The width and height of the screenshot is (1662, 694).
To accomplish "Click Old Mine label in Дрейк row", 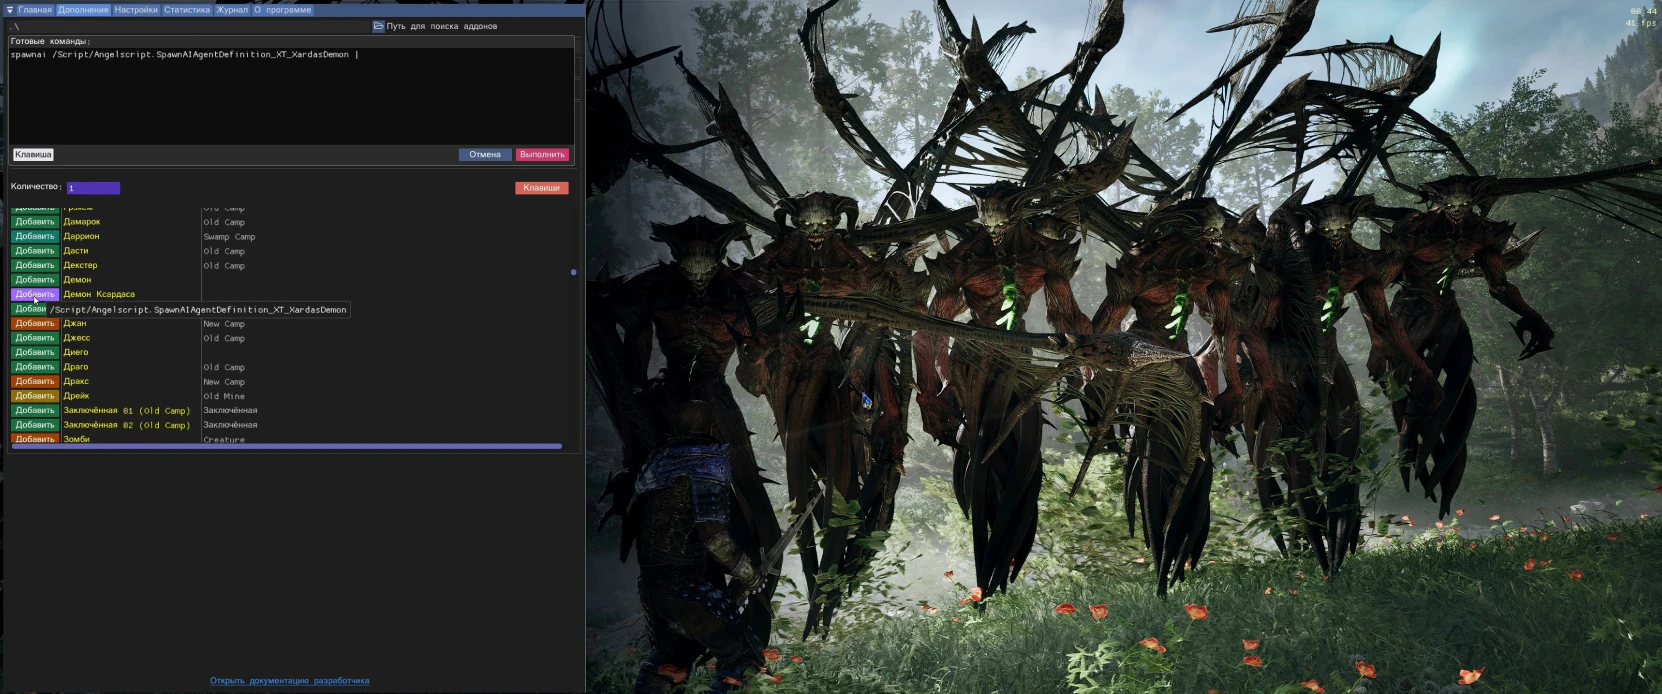I will click(224, 396).
